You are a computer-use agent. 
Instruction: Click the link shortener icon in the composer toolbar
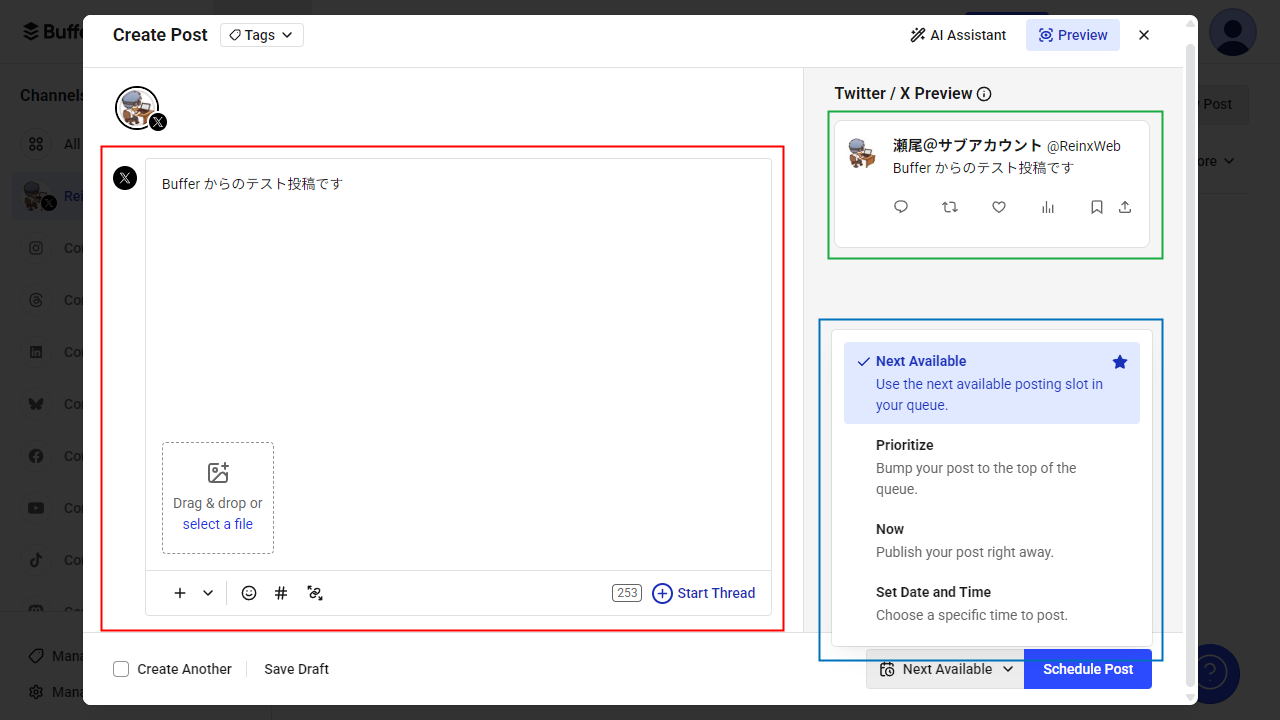[315, 593]
